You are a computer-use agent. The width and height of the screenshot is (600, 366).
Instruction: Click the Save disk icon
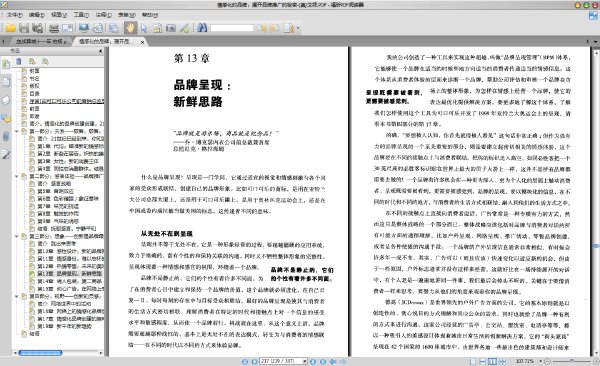point(24,28)
